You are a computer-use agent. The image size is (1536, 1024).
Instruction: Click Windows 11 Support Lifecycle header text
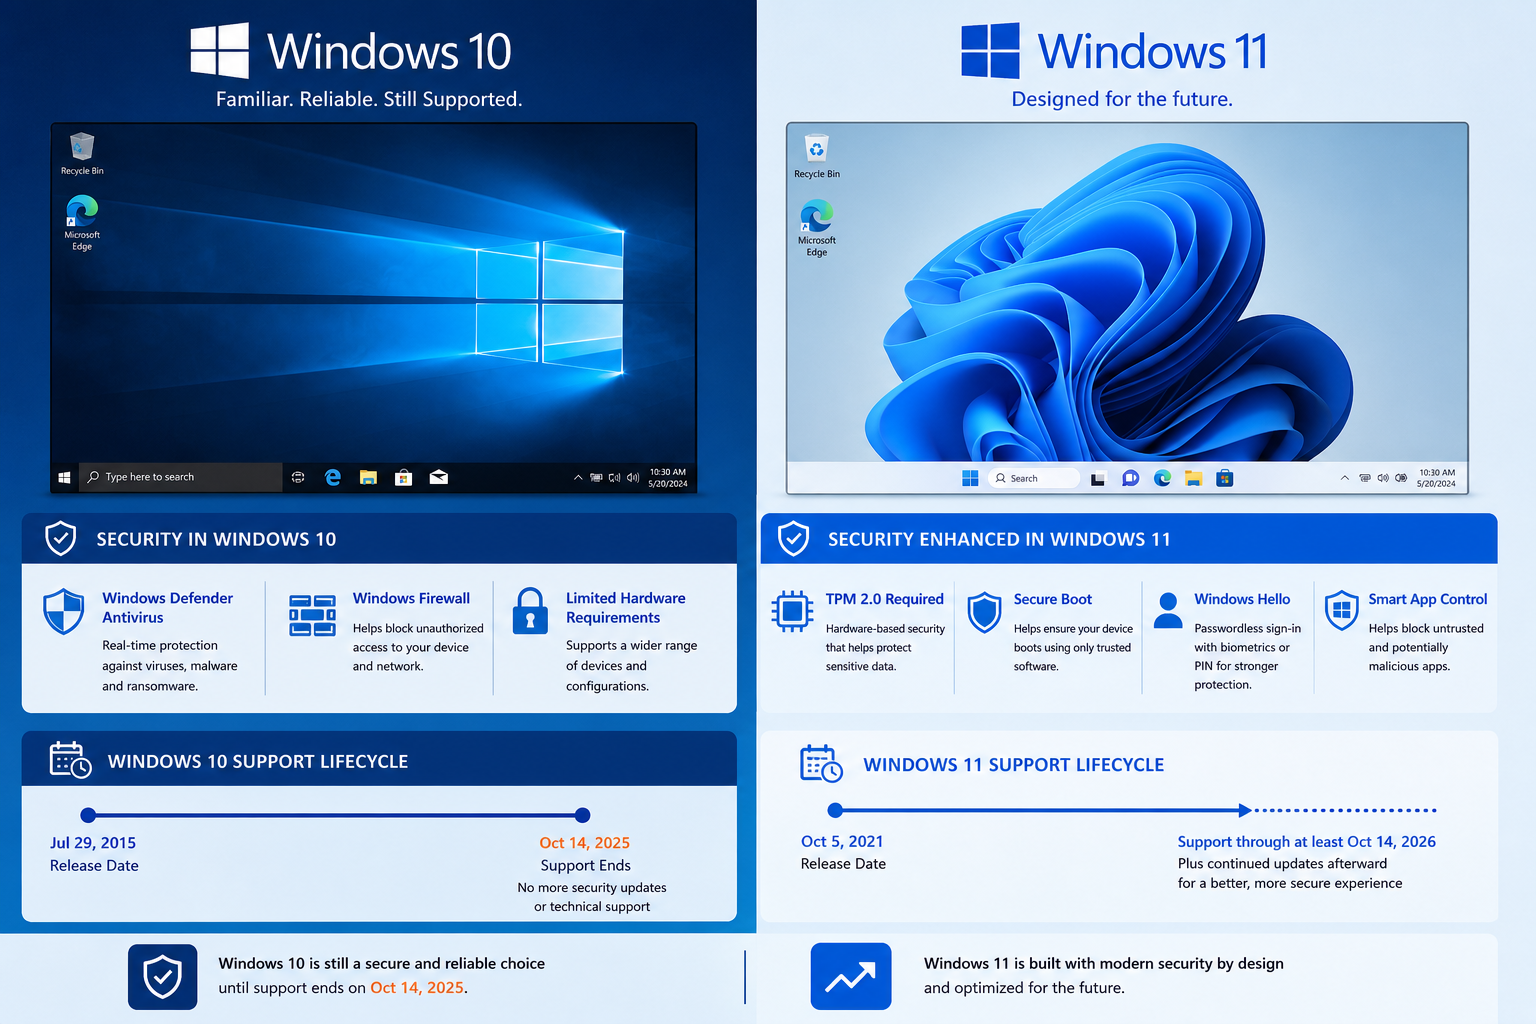click(x=1014, y=765)
